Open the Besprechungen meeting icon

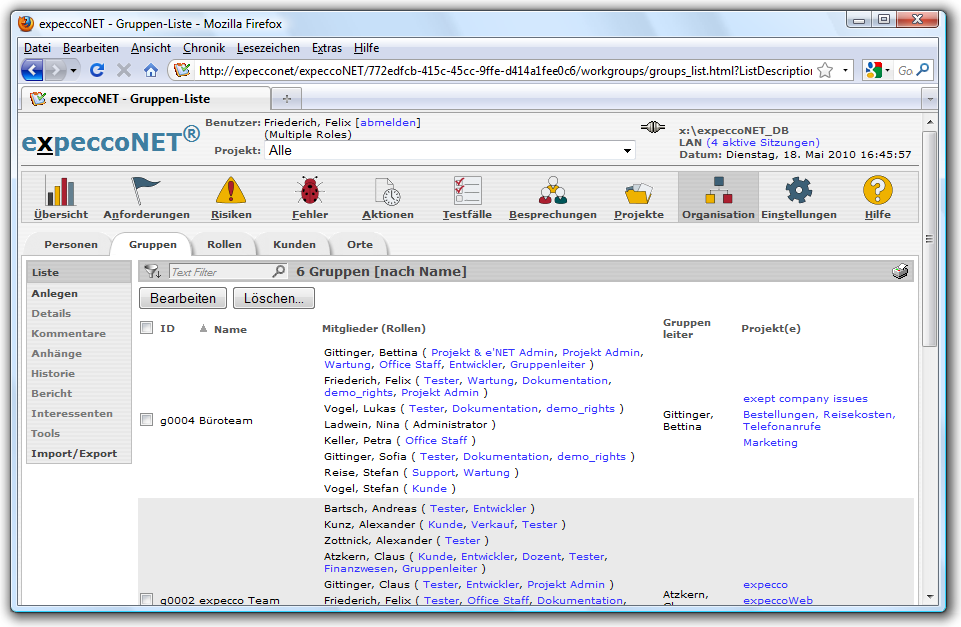click(552, 191)
